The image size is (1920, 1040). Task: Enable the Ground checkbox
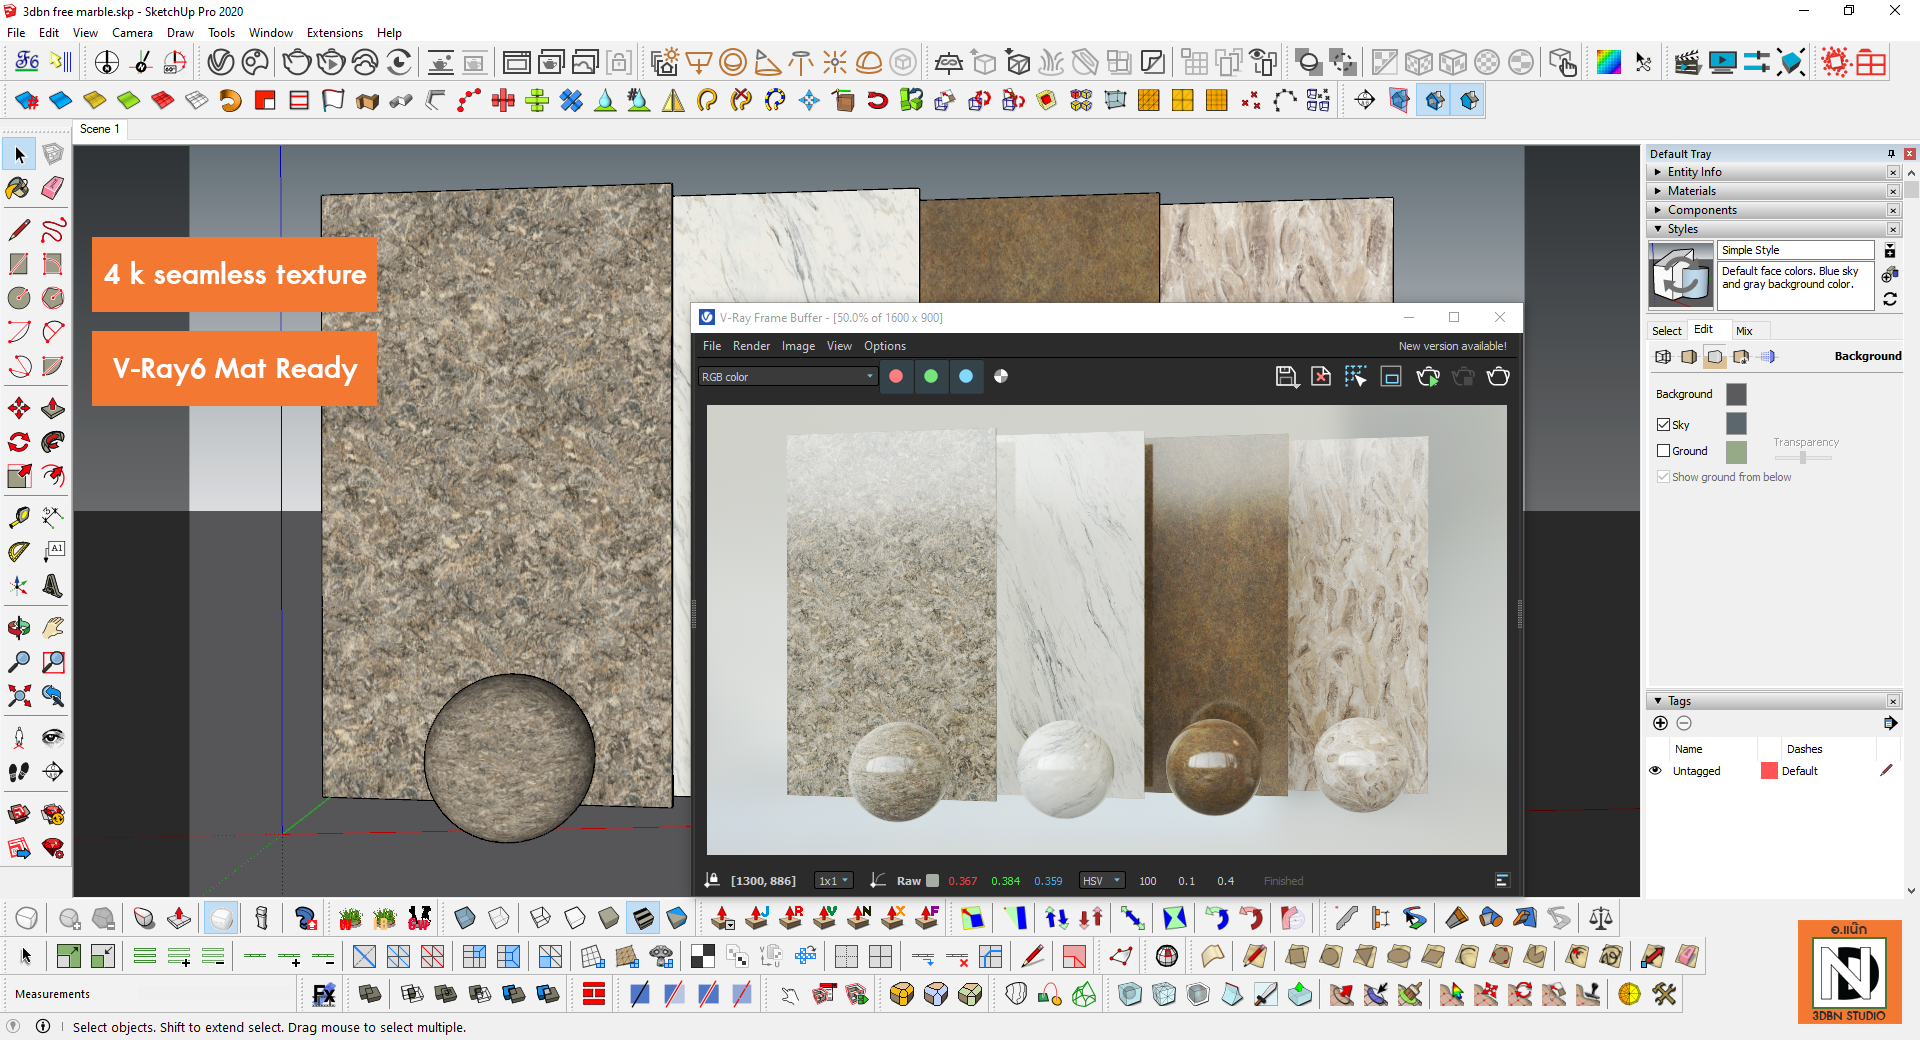tap(1664, 451)
